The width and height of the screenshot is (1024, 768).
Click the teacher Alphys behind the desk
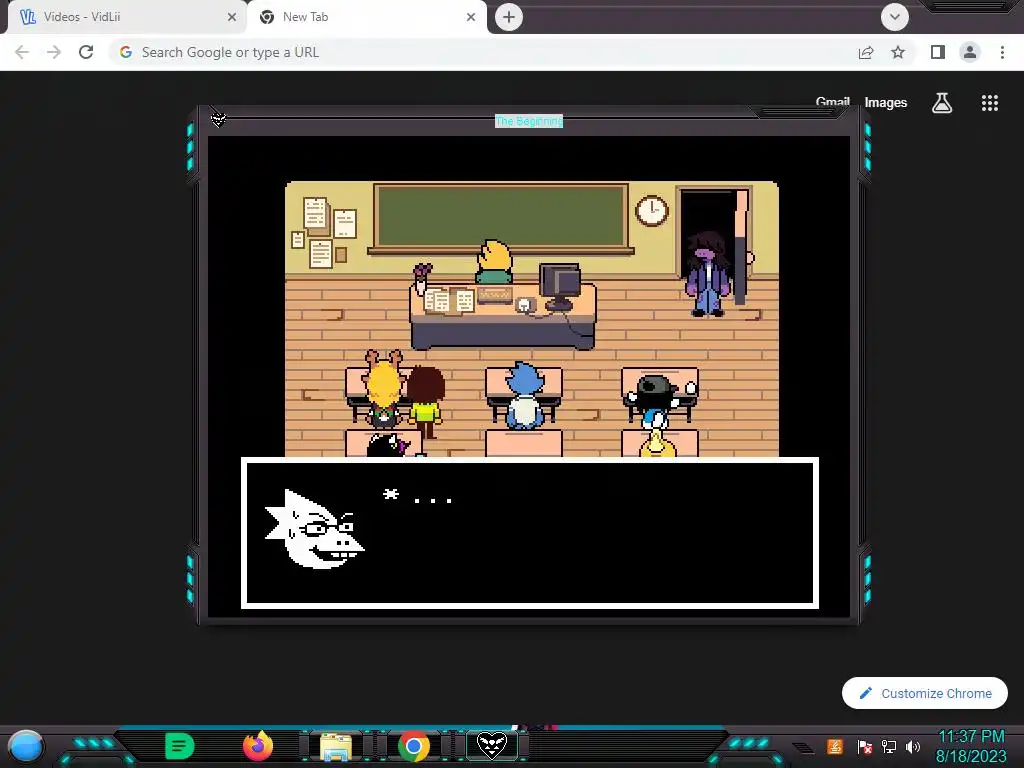pyautogui.click(x=494, y=261)
